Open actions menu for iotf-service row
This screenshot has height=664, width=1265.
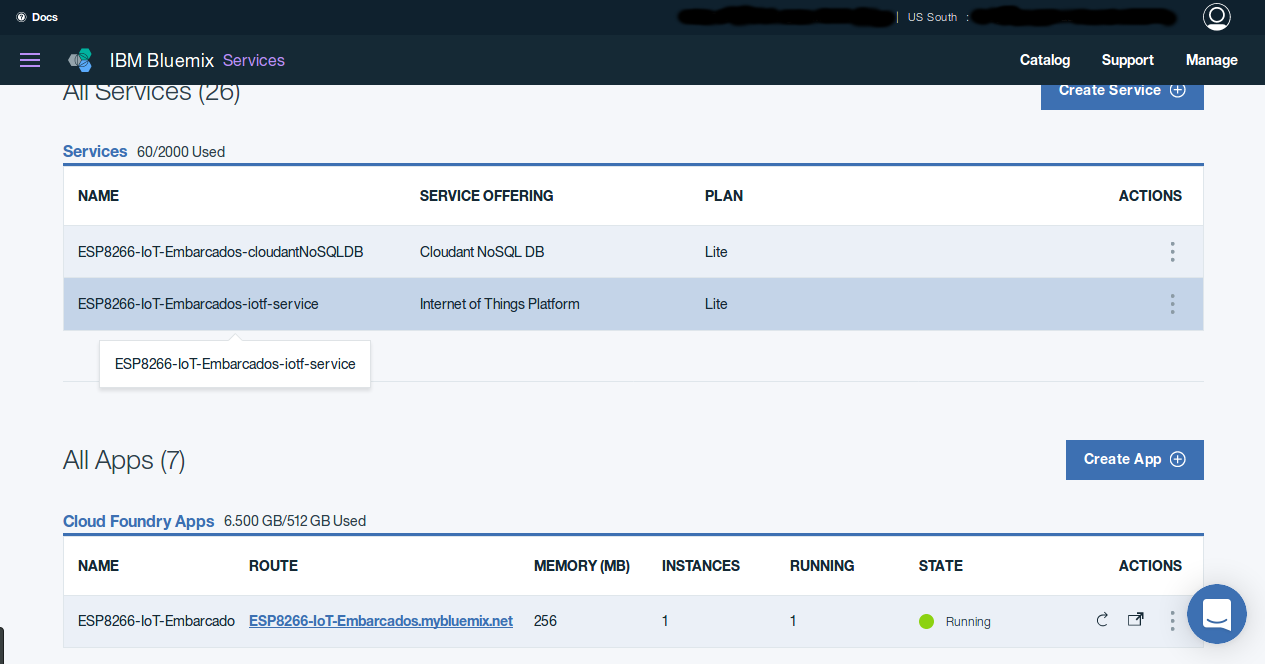(x=1172, y=304)
